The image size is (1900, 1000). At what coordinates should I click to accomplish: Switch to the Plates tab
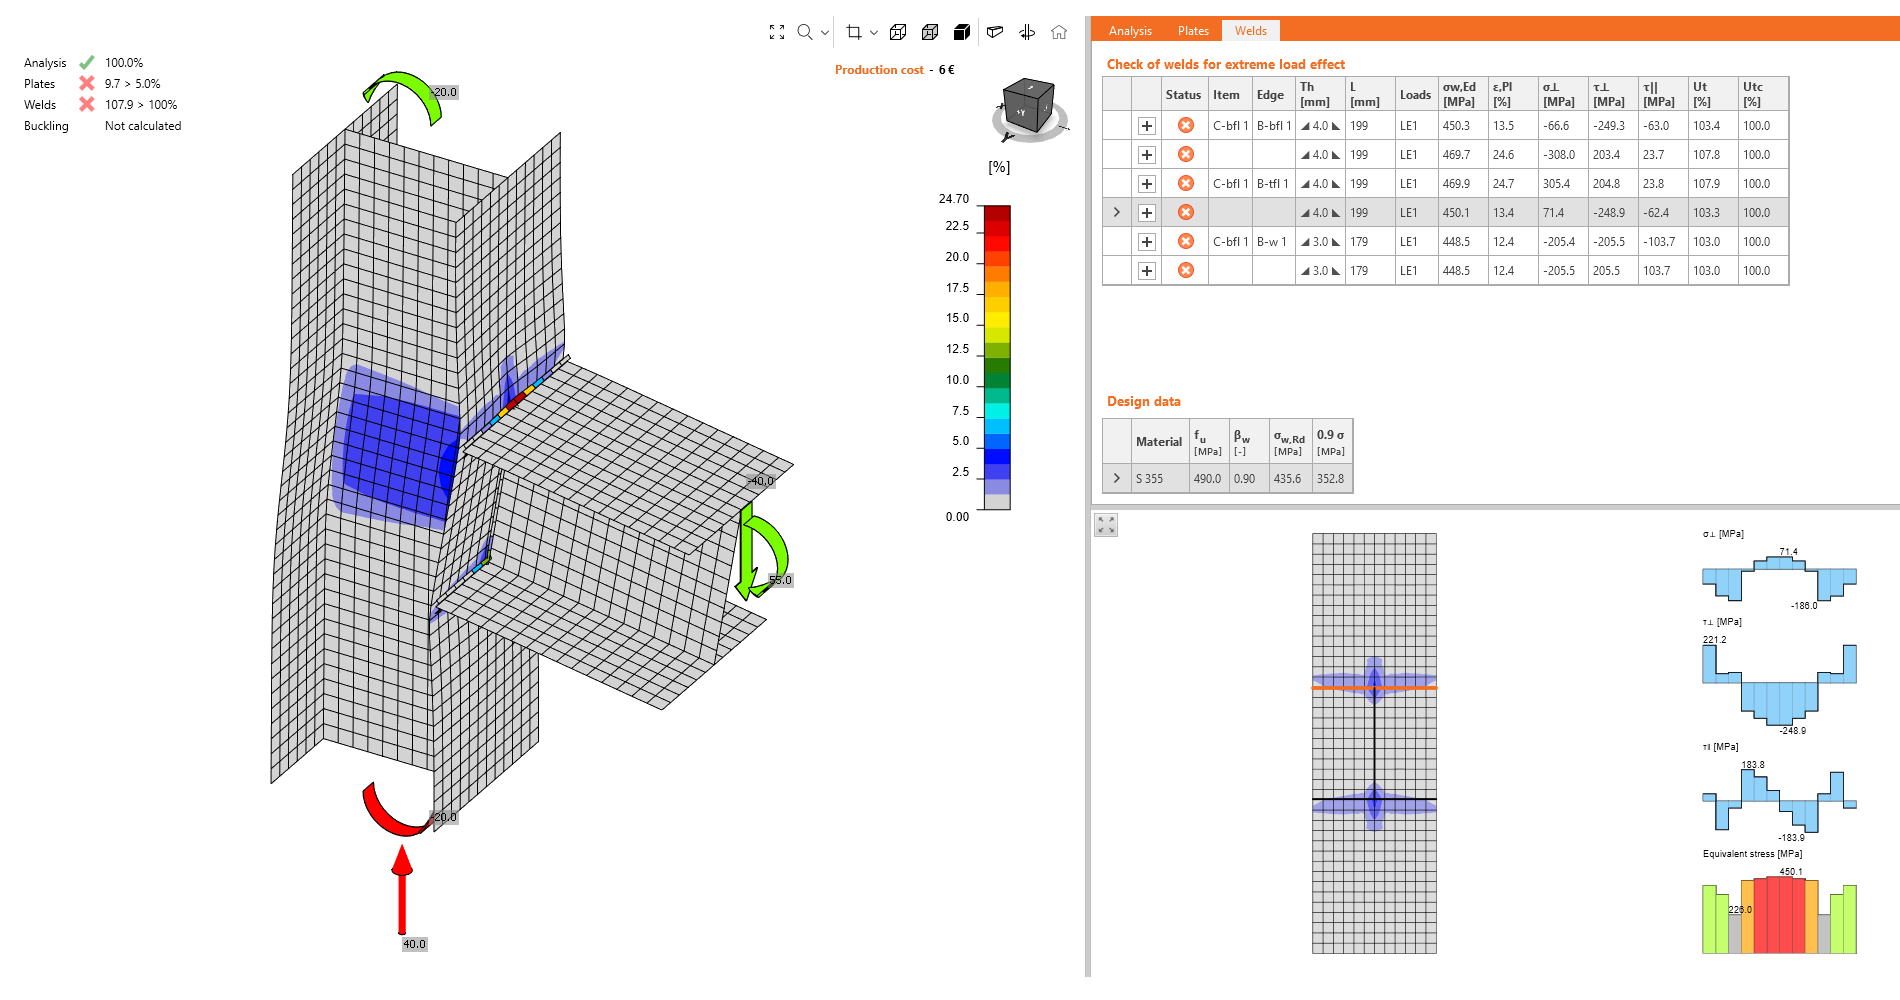point(1192,30)
